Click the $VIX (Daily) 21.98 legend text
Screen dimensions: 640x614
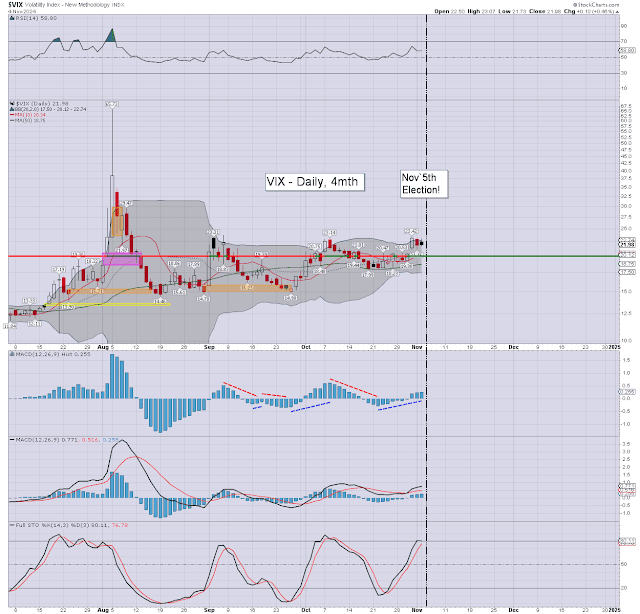point(42,104)
